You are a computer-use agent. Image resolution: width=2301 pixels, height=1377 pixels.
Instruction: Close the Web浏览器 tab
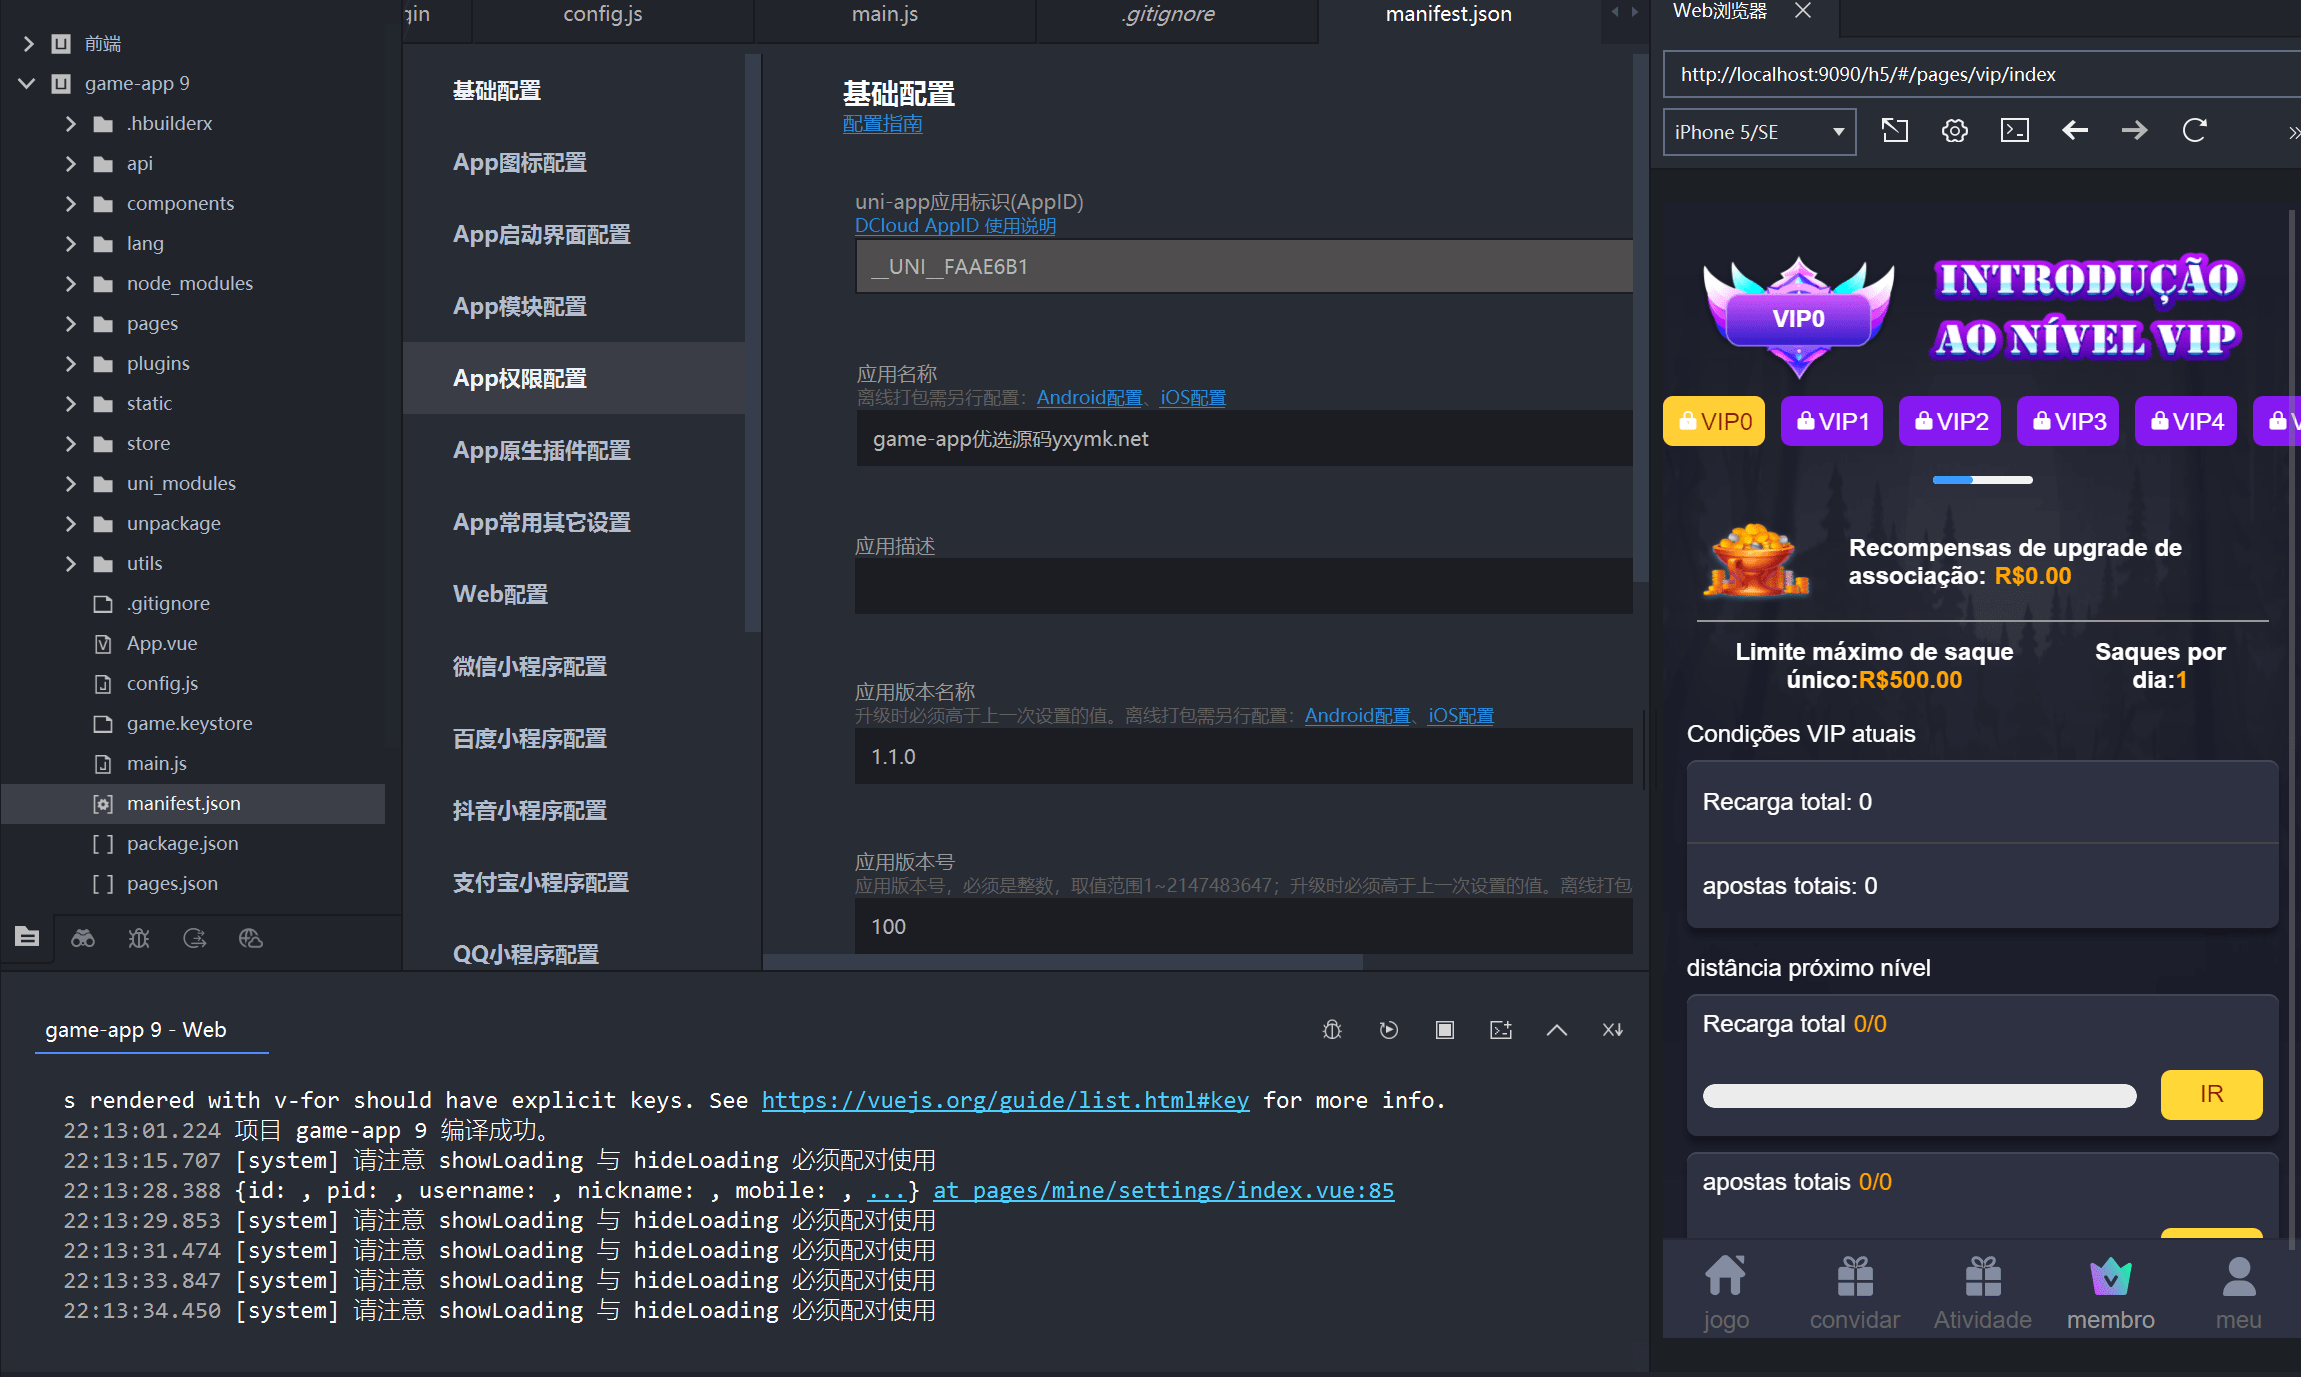pyautogui.click(x=1803, y=11)
